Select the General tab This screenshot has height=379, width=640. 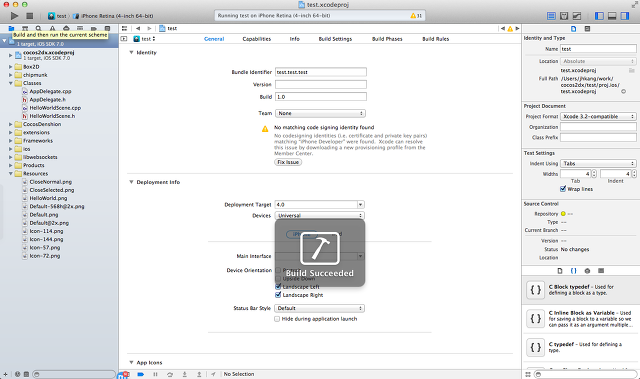point(214,39)
